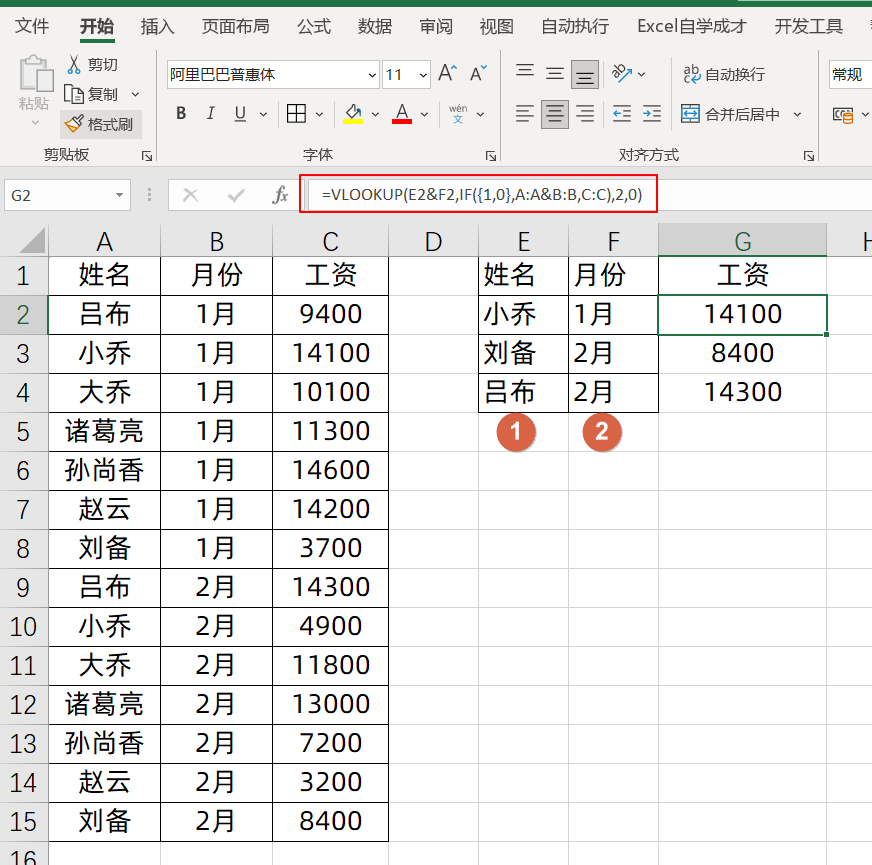Toggle bottom vertical alignment
872x865 pixels.
coord(584,74)
